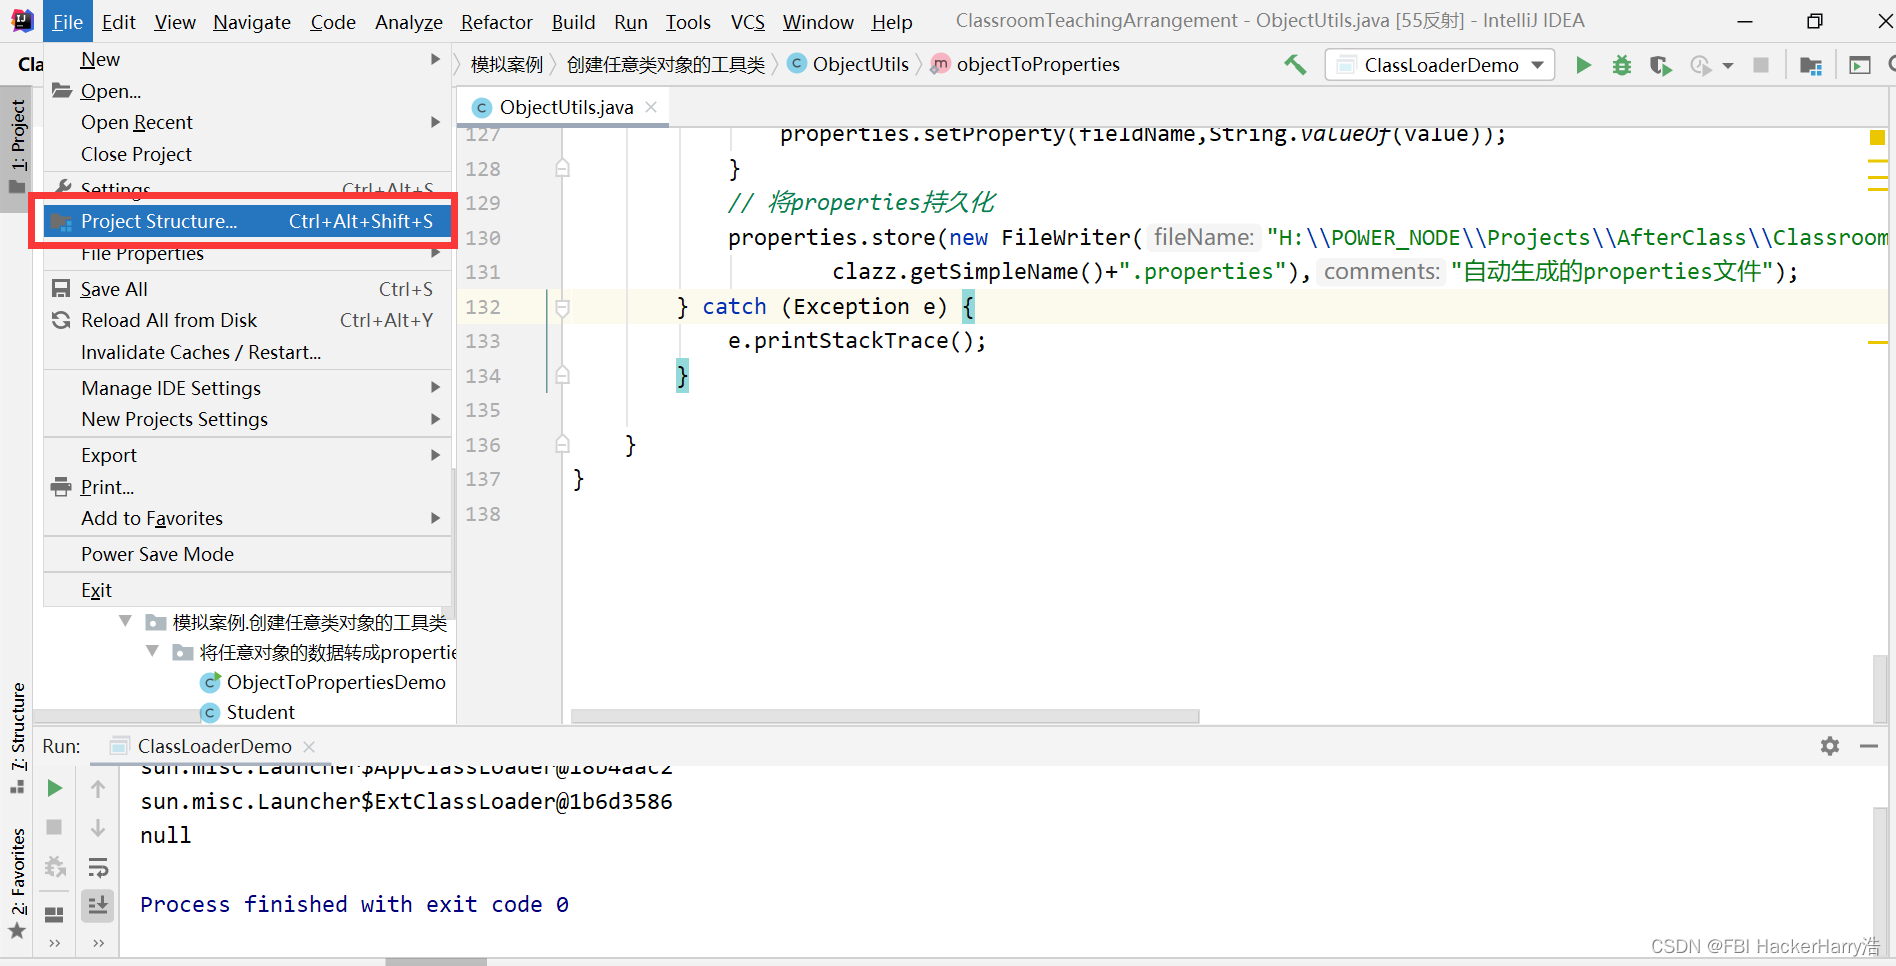Open the Profiler options dropdown arrow
1896x966 pixels.
tap(1728, 66)
